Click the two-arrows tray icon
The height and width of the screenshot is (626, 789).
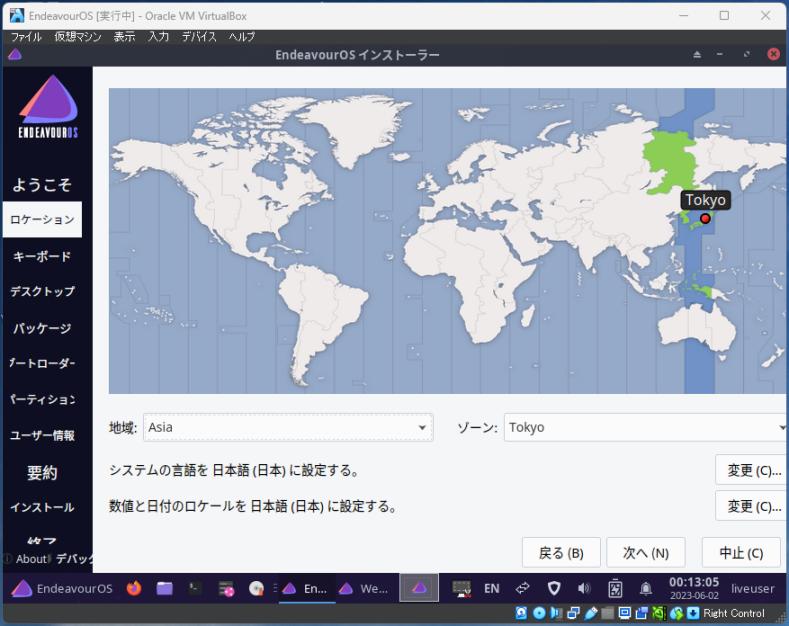[523, 588]
